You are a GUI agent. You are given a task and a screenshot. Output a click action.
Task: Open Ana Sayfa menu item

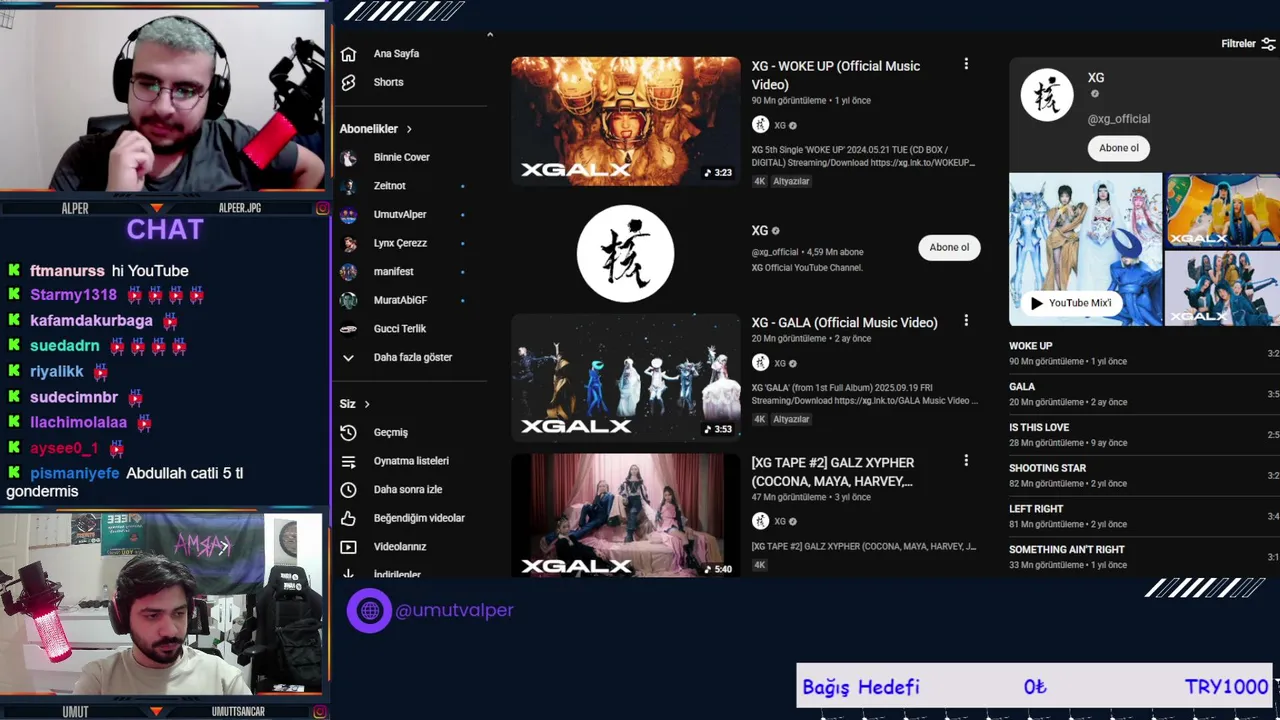tap(396, 54)
